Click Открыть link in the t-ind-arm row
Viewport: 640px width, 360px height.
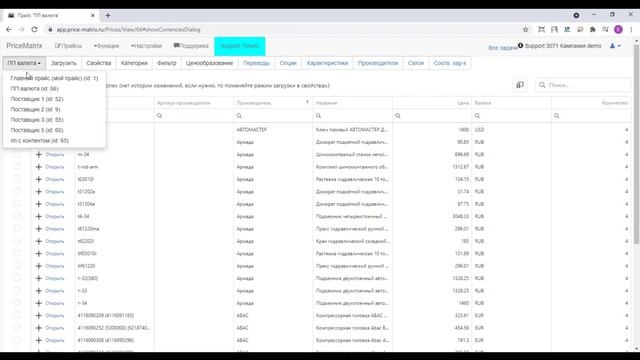55,167
